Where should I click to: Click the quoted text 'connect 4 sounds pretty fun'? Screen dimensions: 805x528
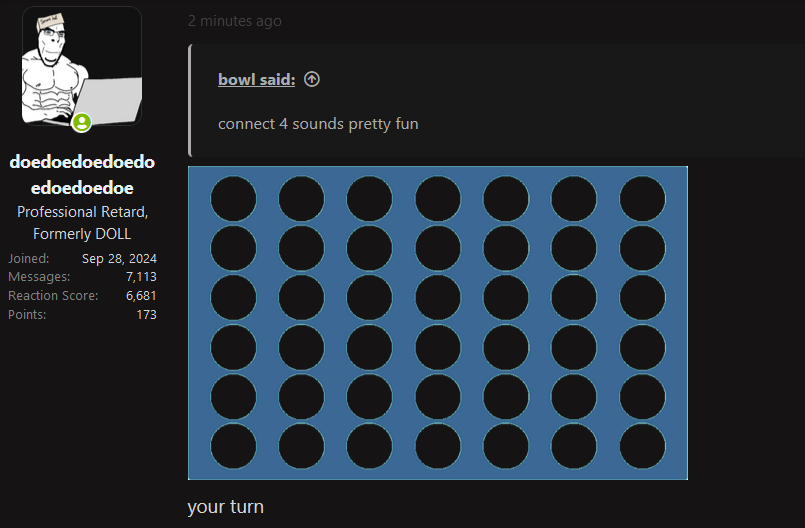(x=318, y=124)
